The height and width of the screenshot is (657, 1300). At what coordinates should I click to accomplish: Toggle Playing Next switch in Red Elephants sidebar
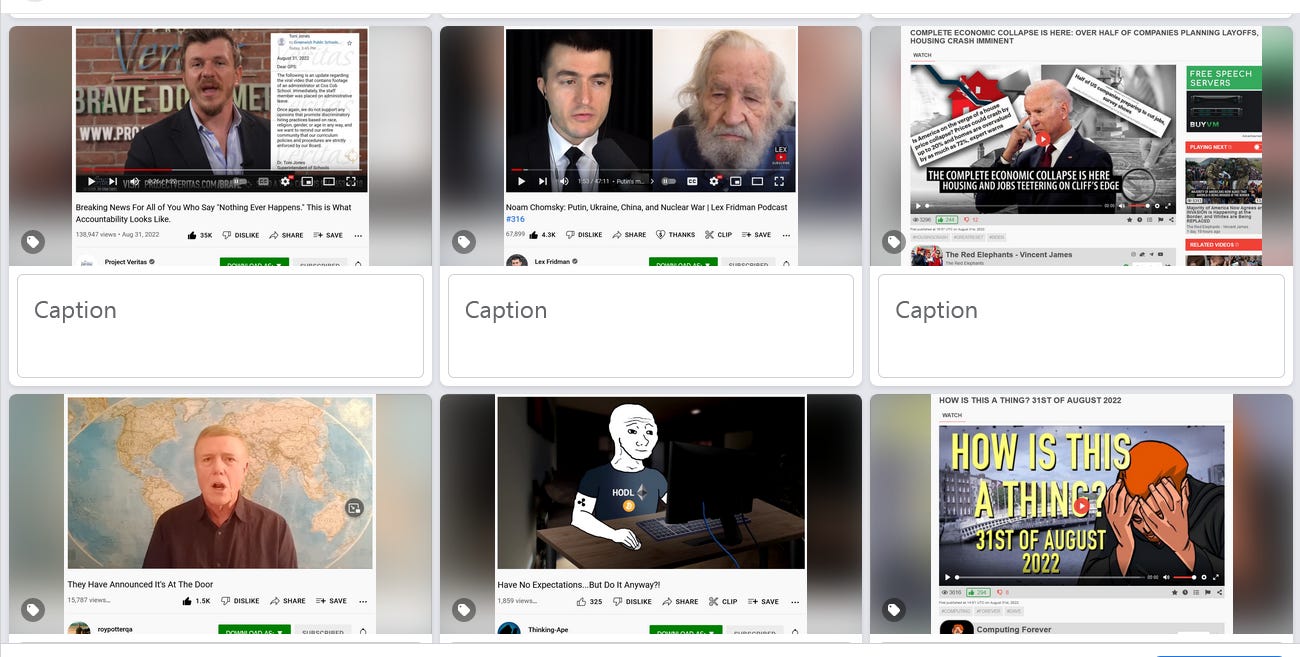coord(1256,147)
